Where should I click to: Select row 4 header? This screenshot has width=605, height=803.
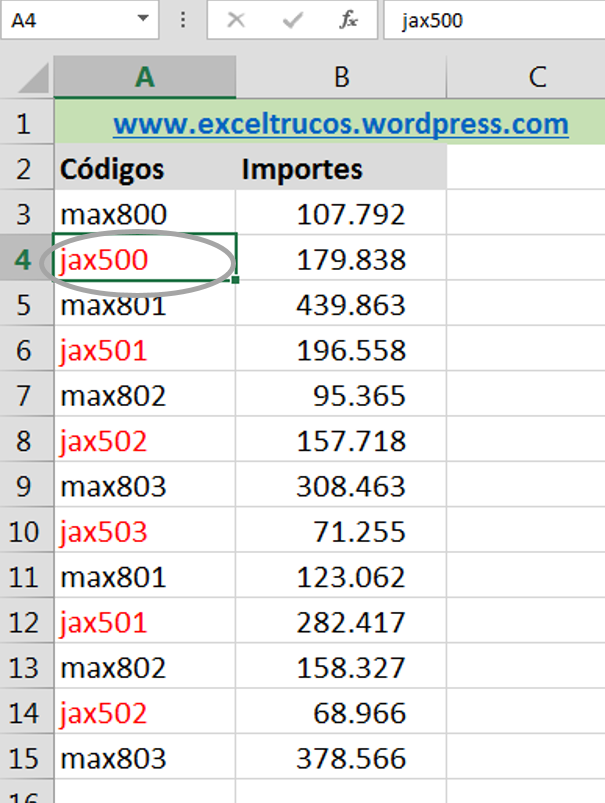pos(25,260)
